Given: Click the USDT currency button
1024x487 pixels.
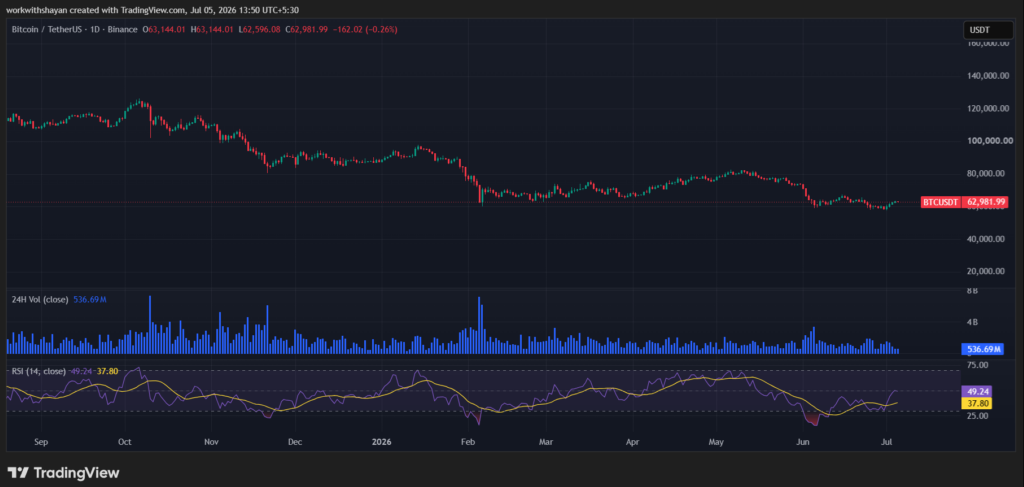Looking at the screenshot, I should [988, 30].
